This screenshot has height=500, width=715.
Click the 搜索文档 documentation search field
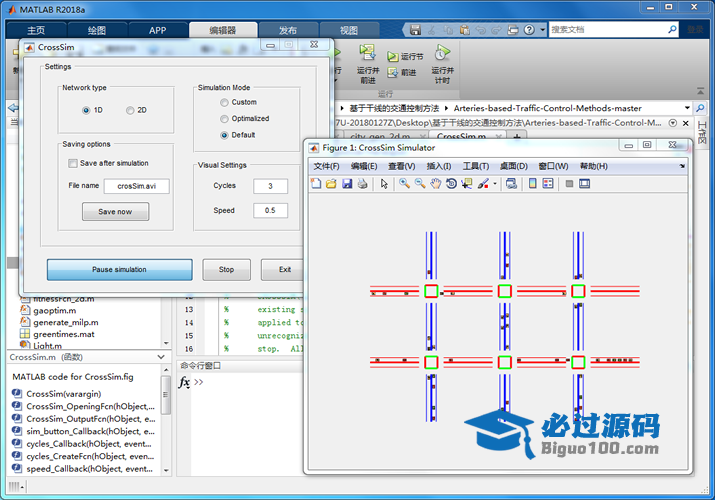click(x=607, y=30)
